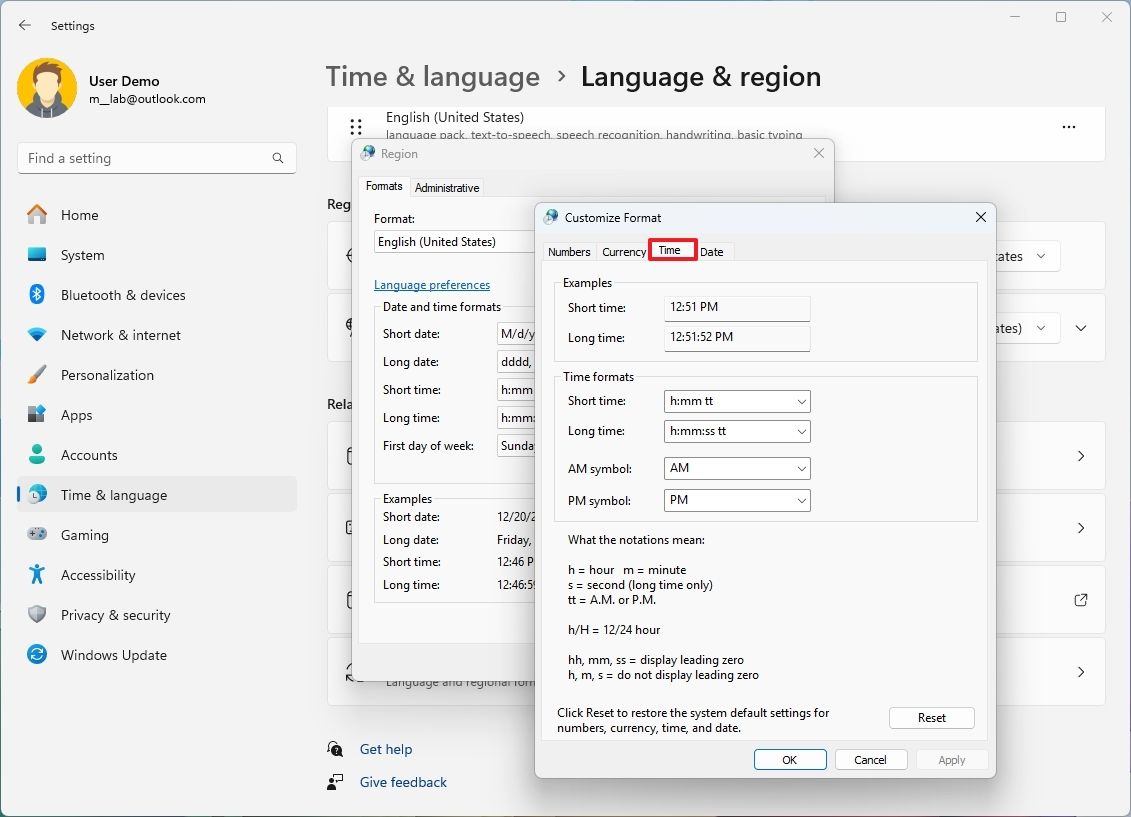Open the Home section in Settings sidebar
The image size is (1131, 817).
click(x=82, y=214)
